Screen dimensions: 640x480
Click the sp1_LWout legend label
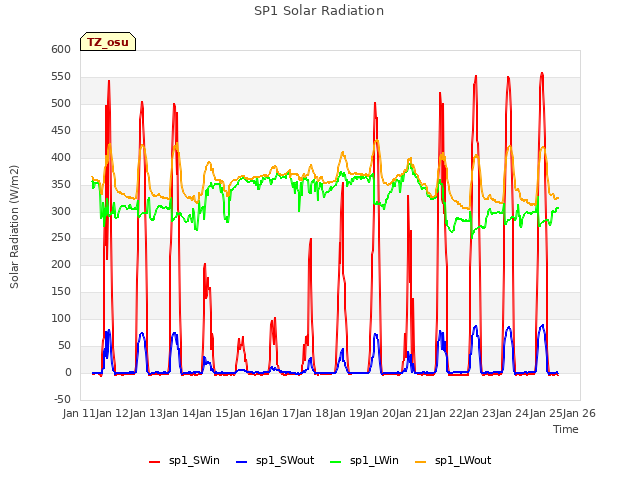(463, 460)
